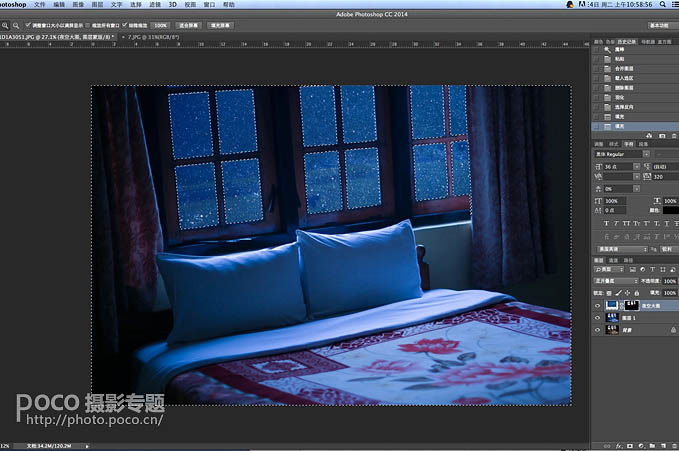This screenshot has width=679, height=451.
Task: Toggle 调整窗口大小以满屏显示 checkbox
Action: pyautogui.click(x=28, y=26)
